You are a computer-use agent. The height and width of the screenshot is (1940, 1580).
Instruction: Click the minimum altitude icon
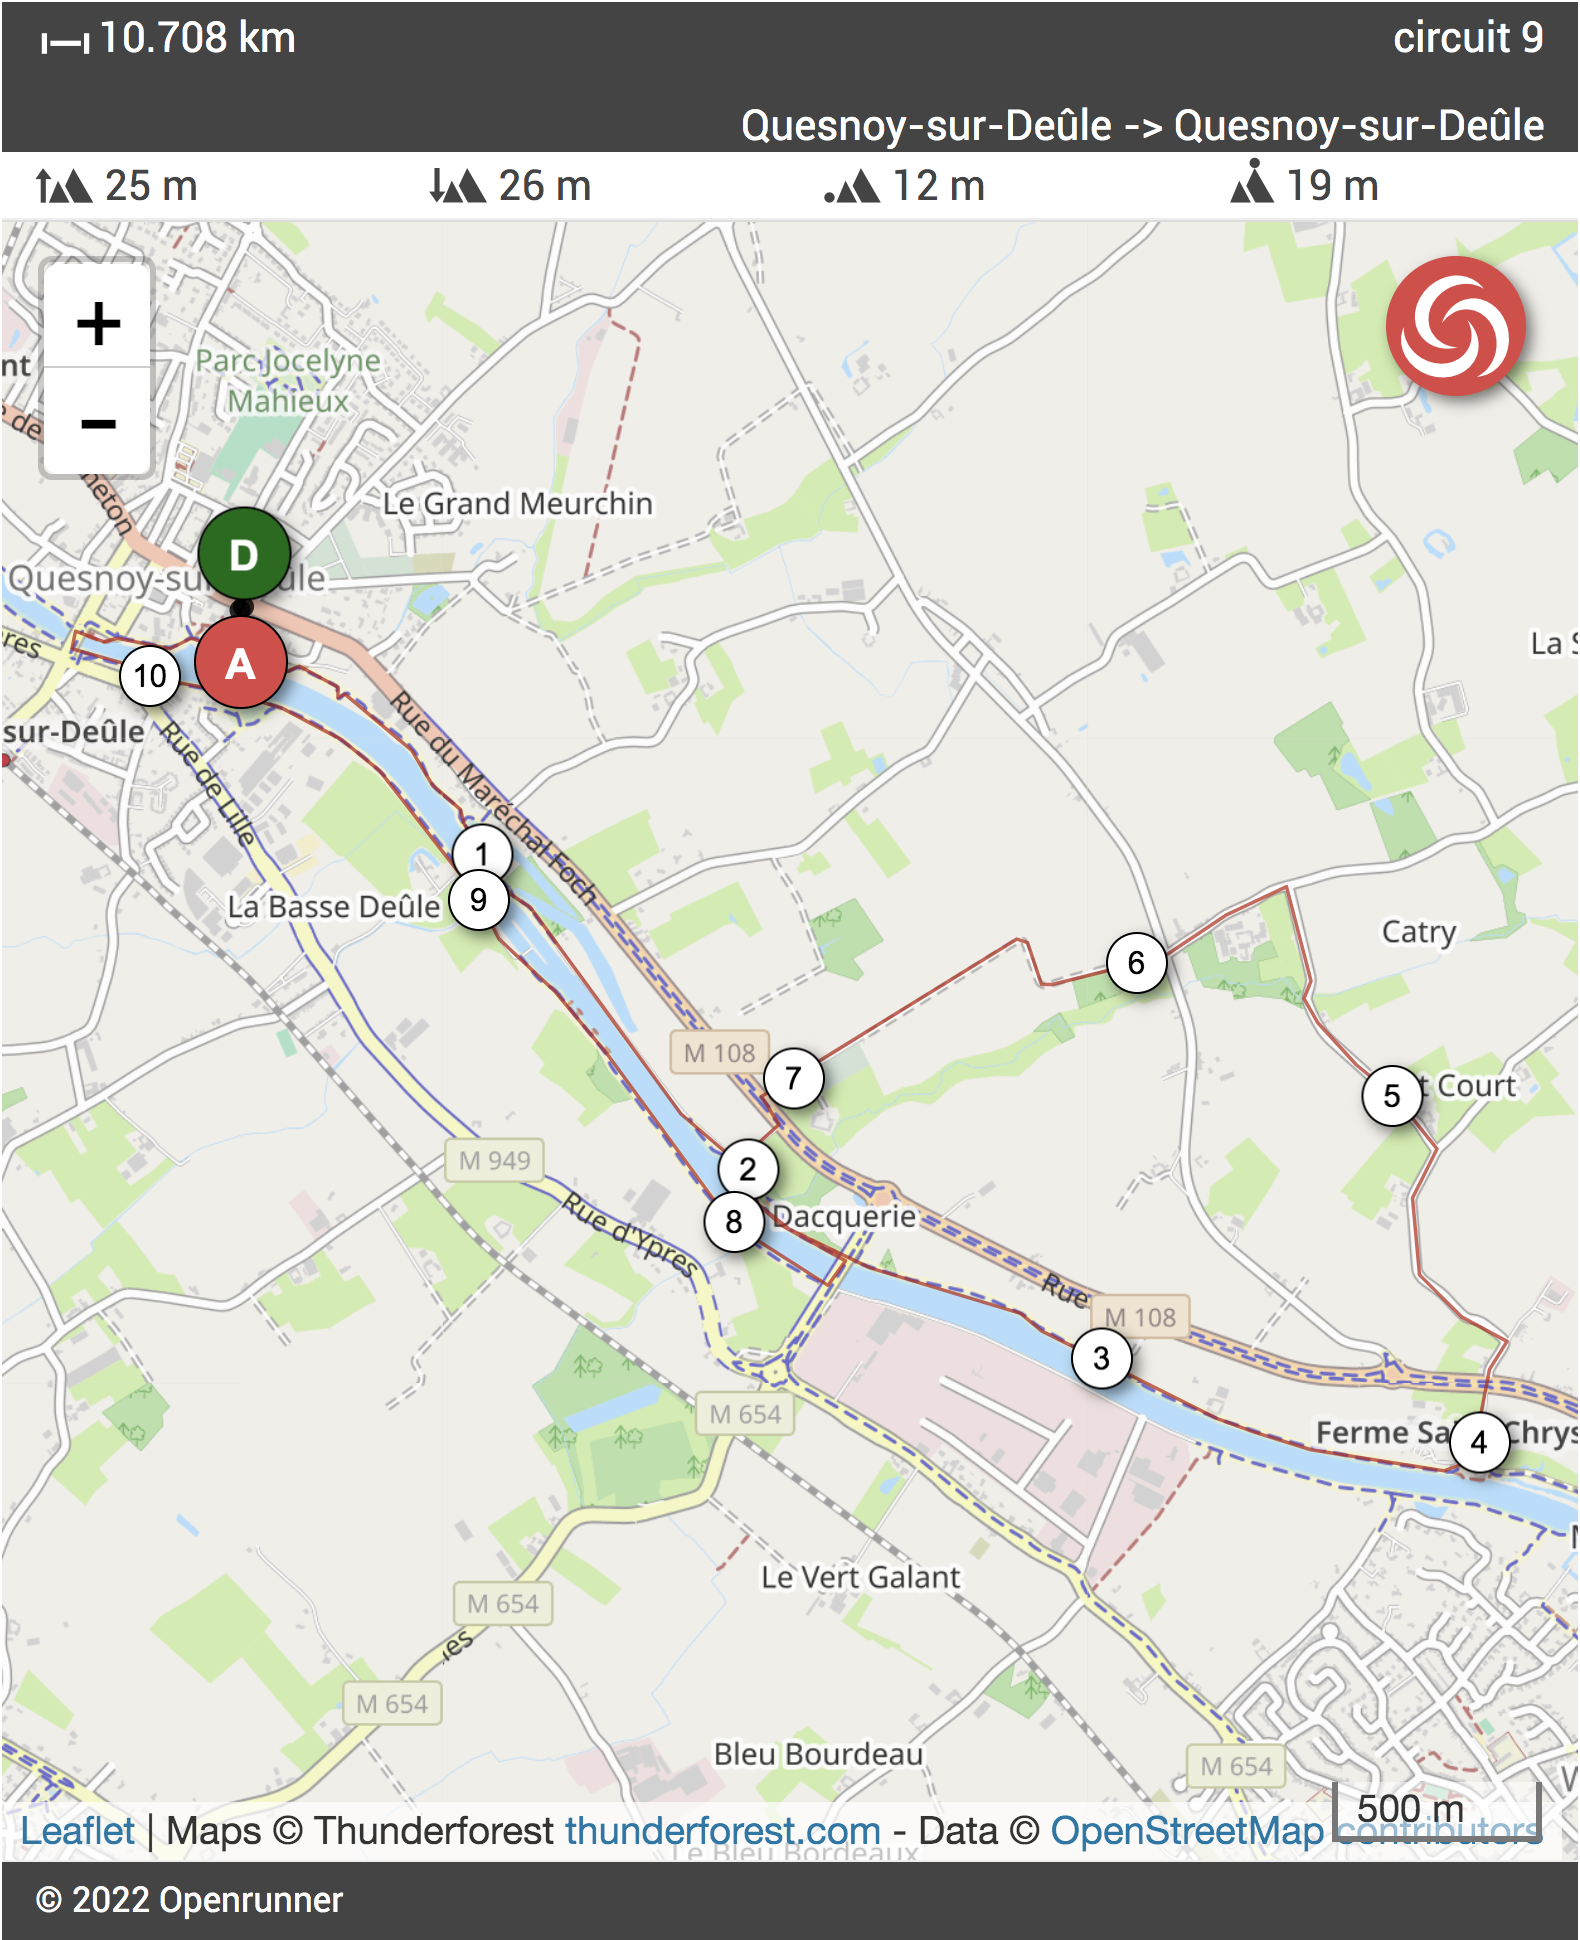tap(852, 186)
